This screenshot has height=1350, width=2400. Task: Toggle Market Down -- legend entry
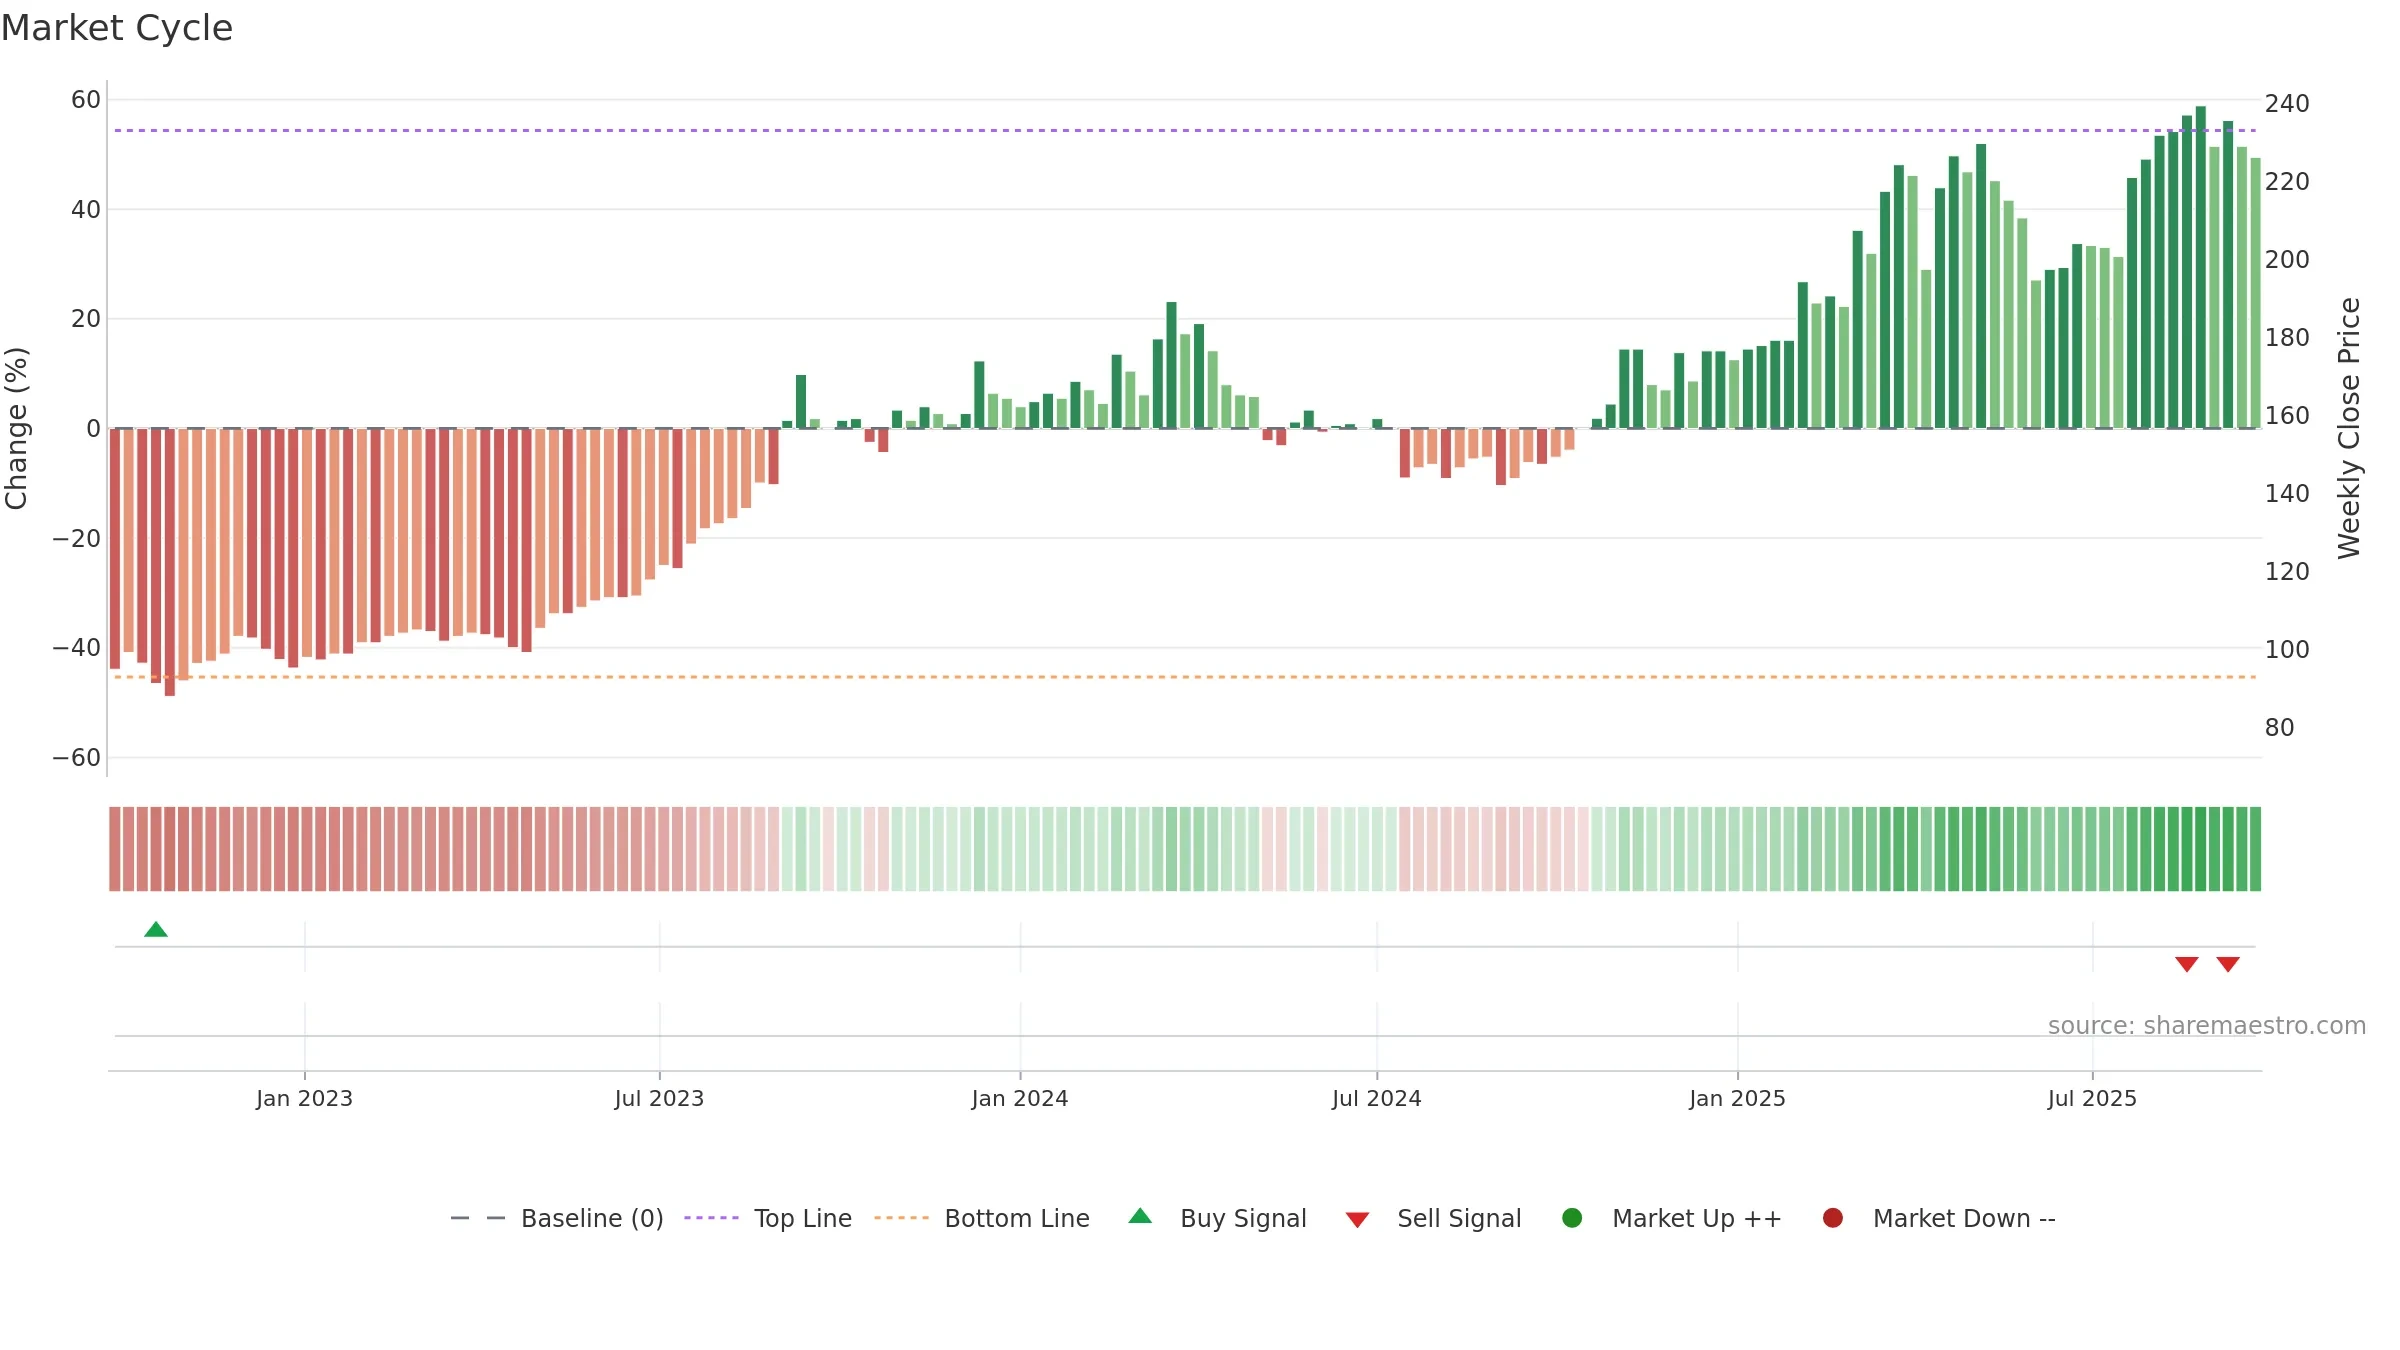[x=1939, y=1218]
